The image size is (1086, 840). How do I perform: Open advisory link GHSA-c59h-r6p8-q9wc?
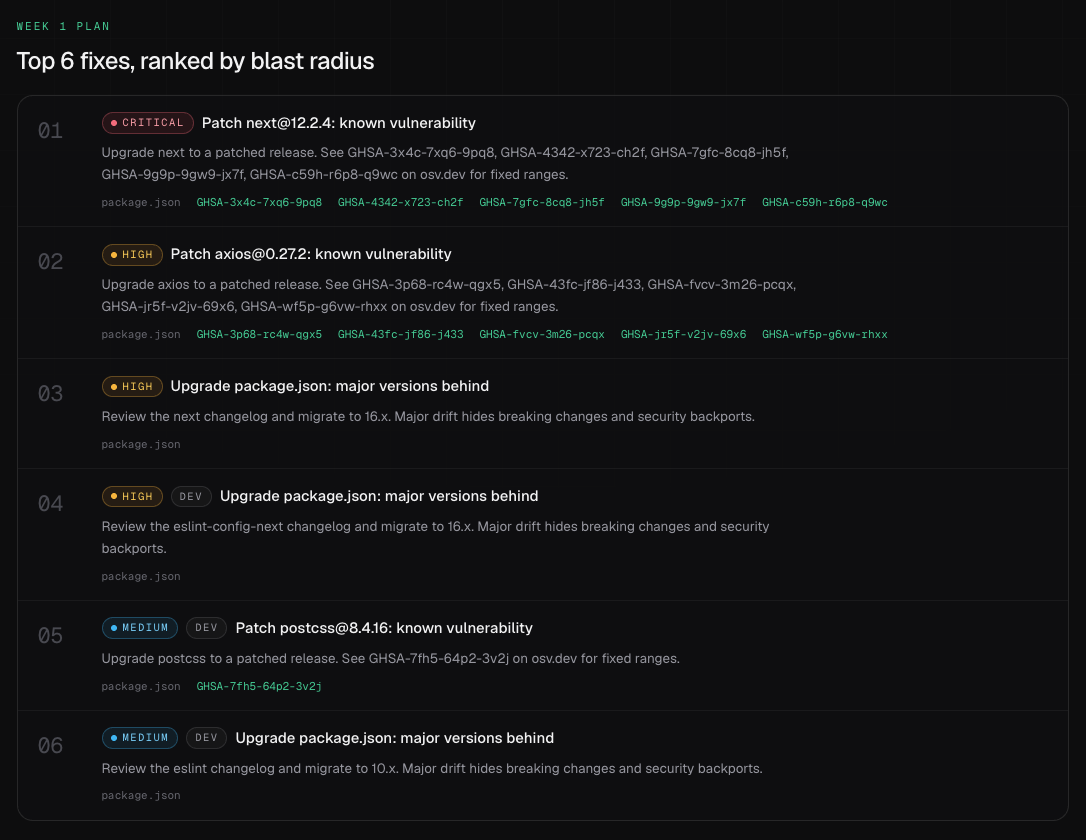click(824, 202)
